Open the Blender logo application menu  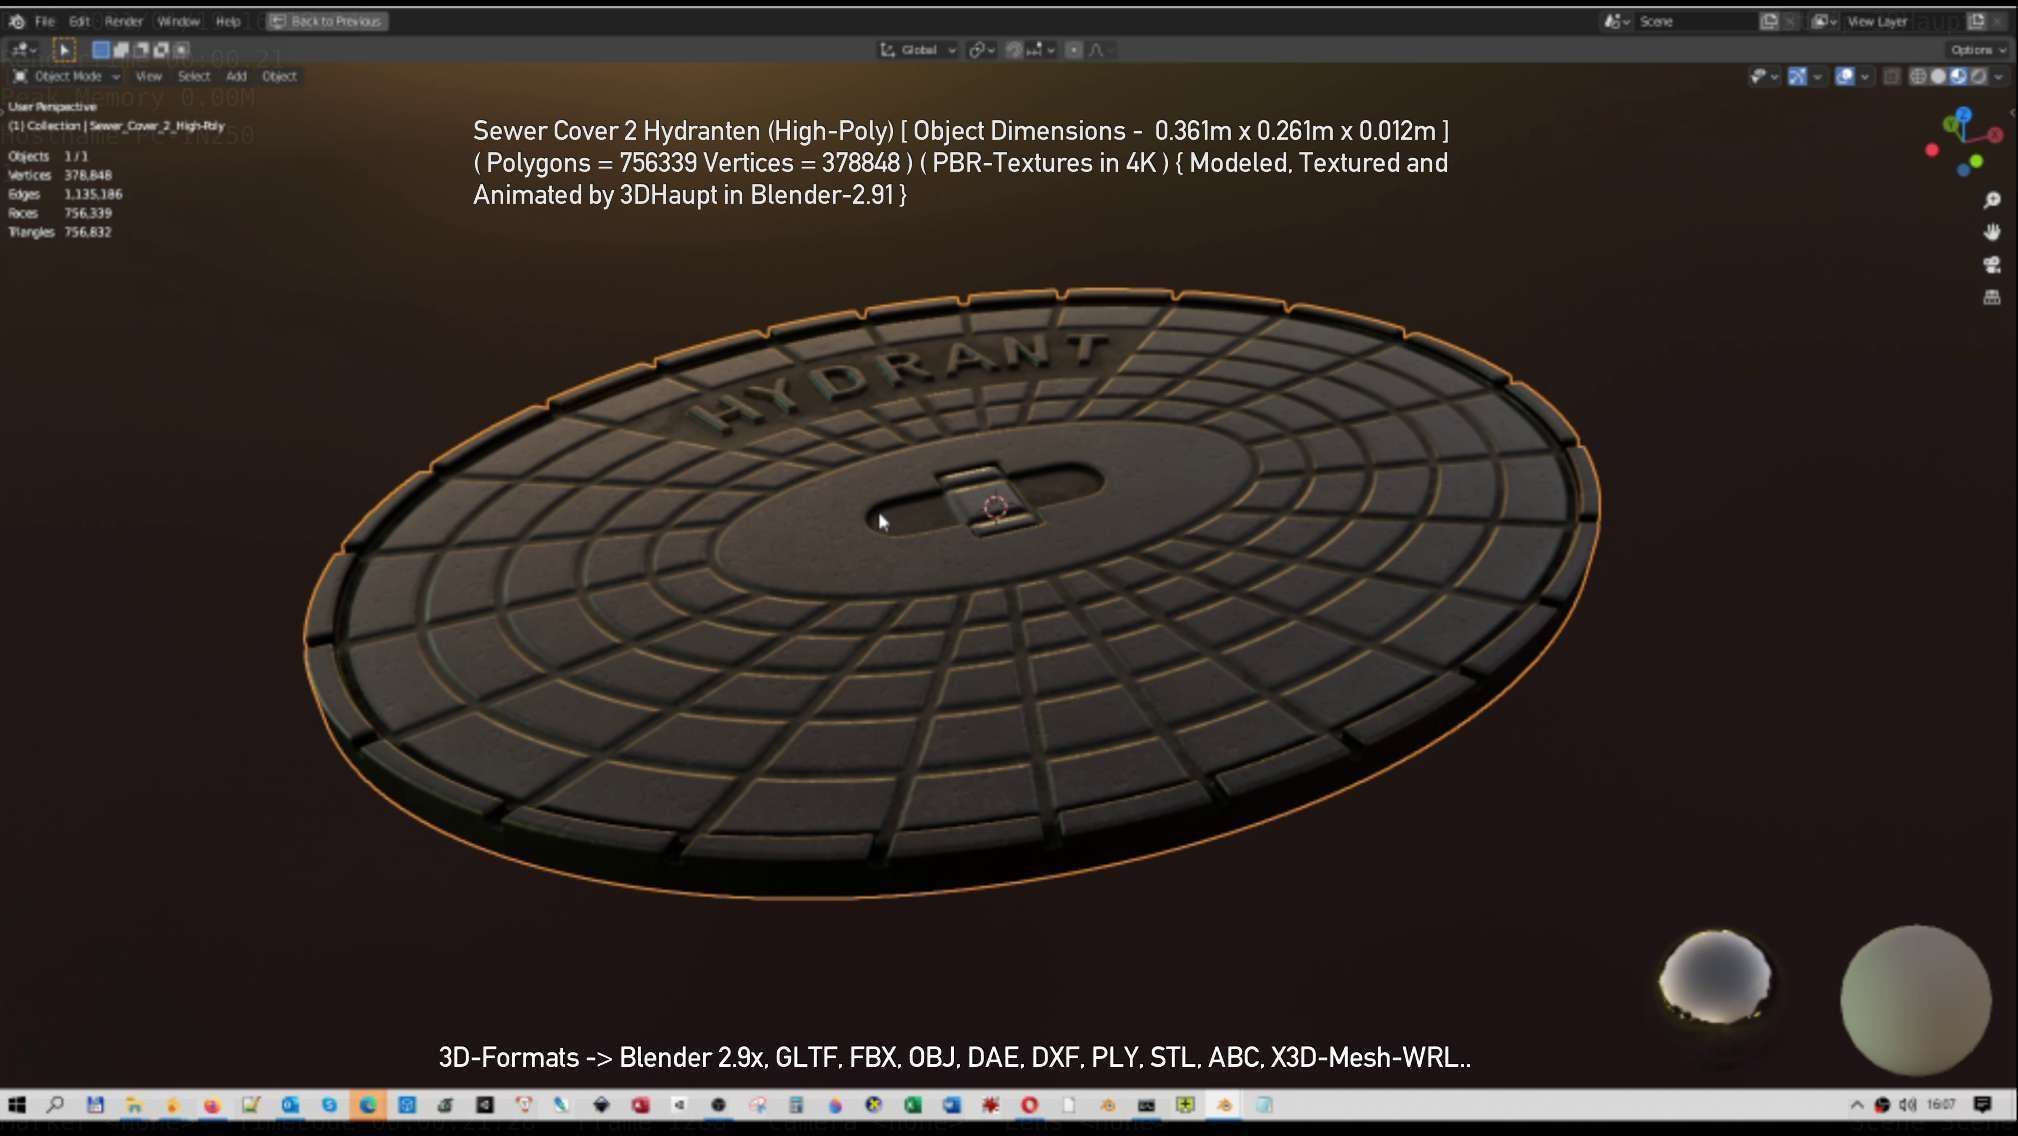(x=17, y=21)
